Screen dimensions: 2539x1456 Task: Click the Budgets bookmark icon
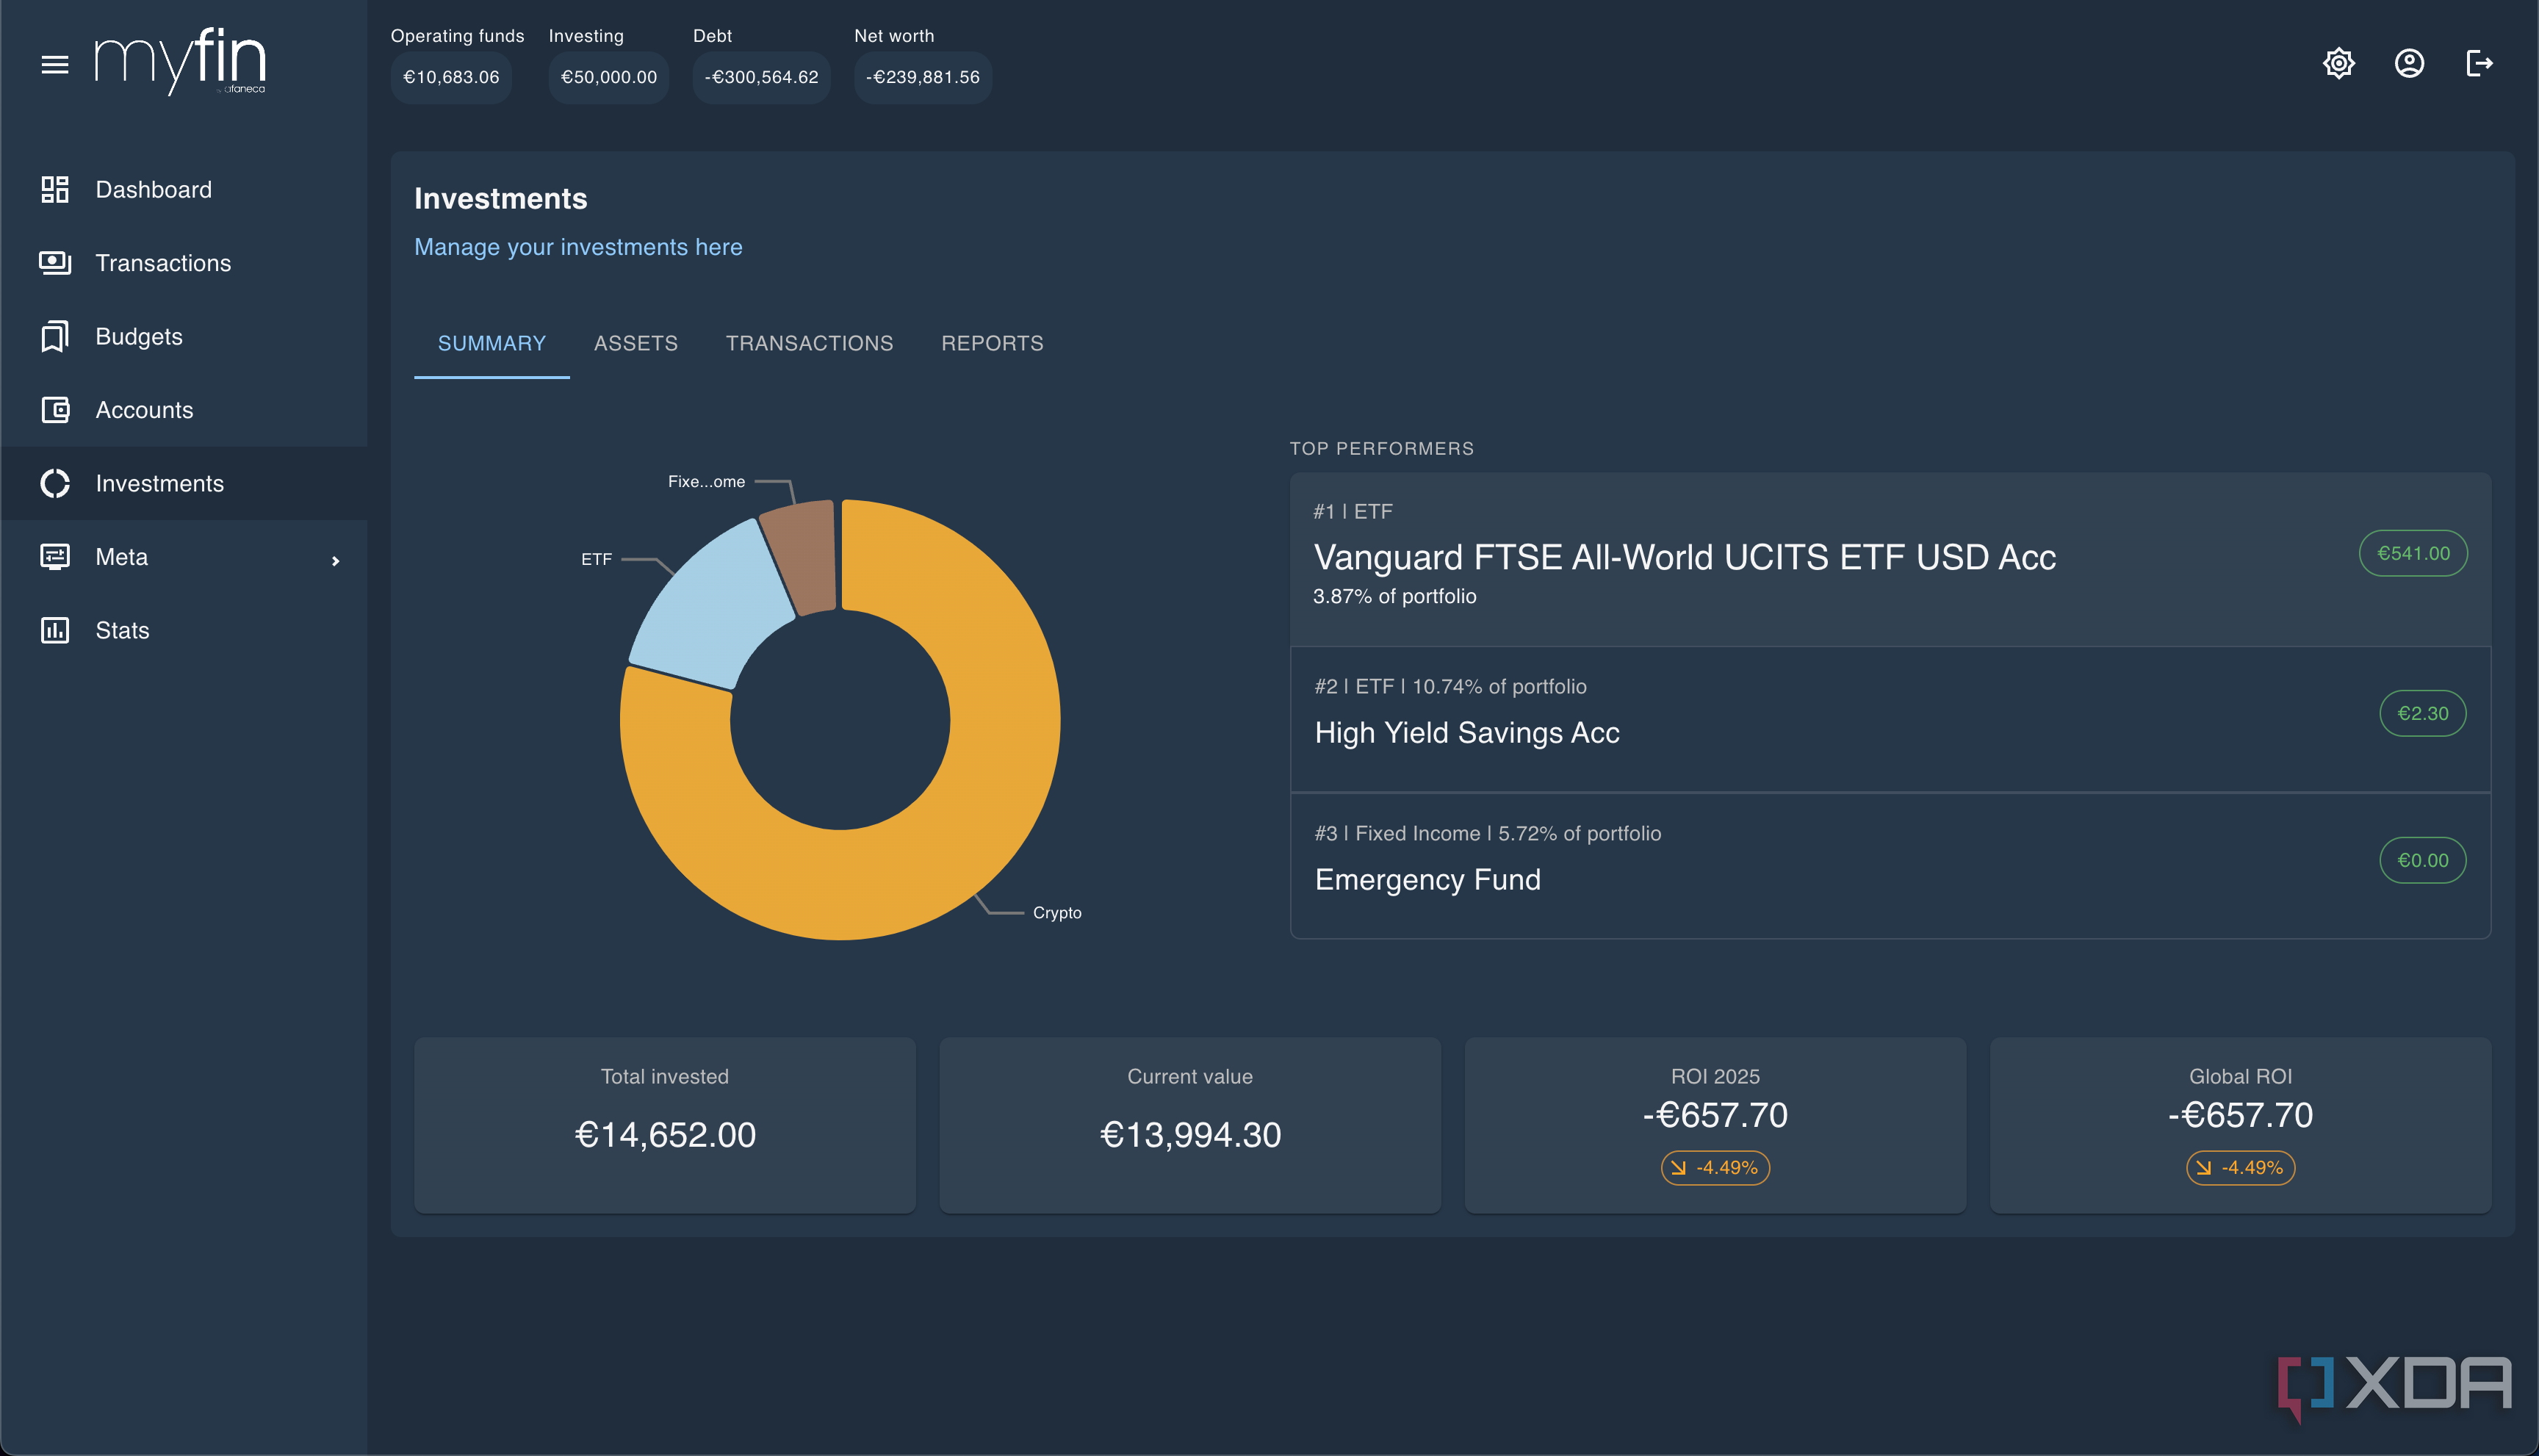(55, 336)
